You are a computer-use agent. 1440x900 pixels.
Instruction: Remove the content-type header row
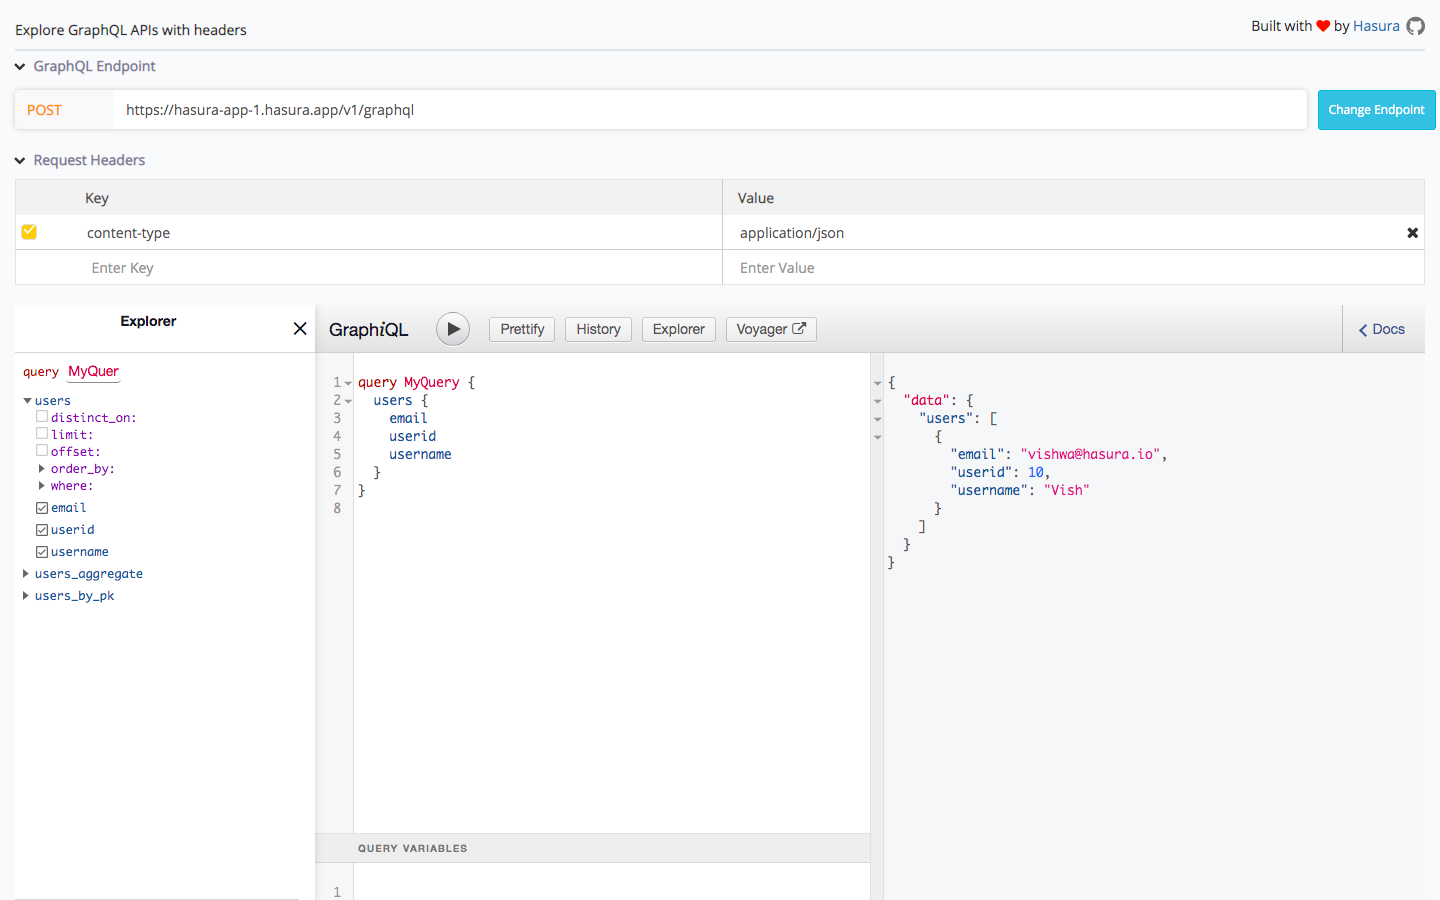coord(1412,233)
